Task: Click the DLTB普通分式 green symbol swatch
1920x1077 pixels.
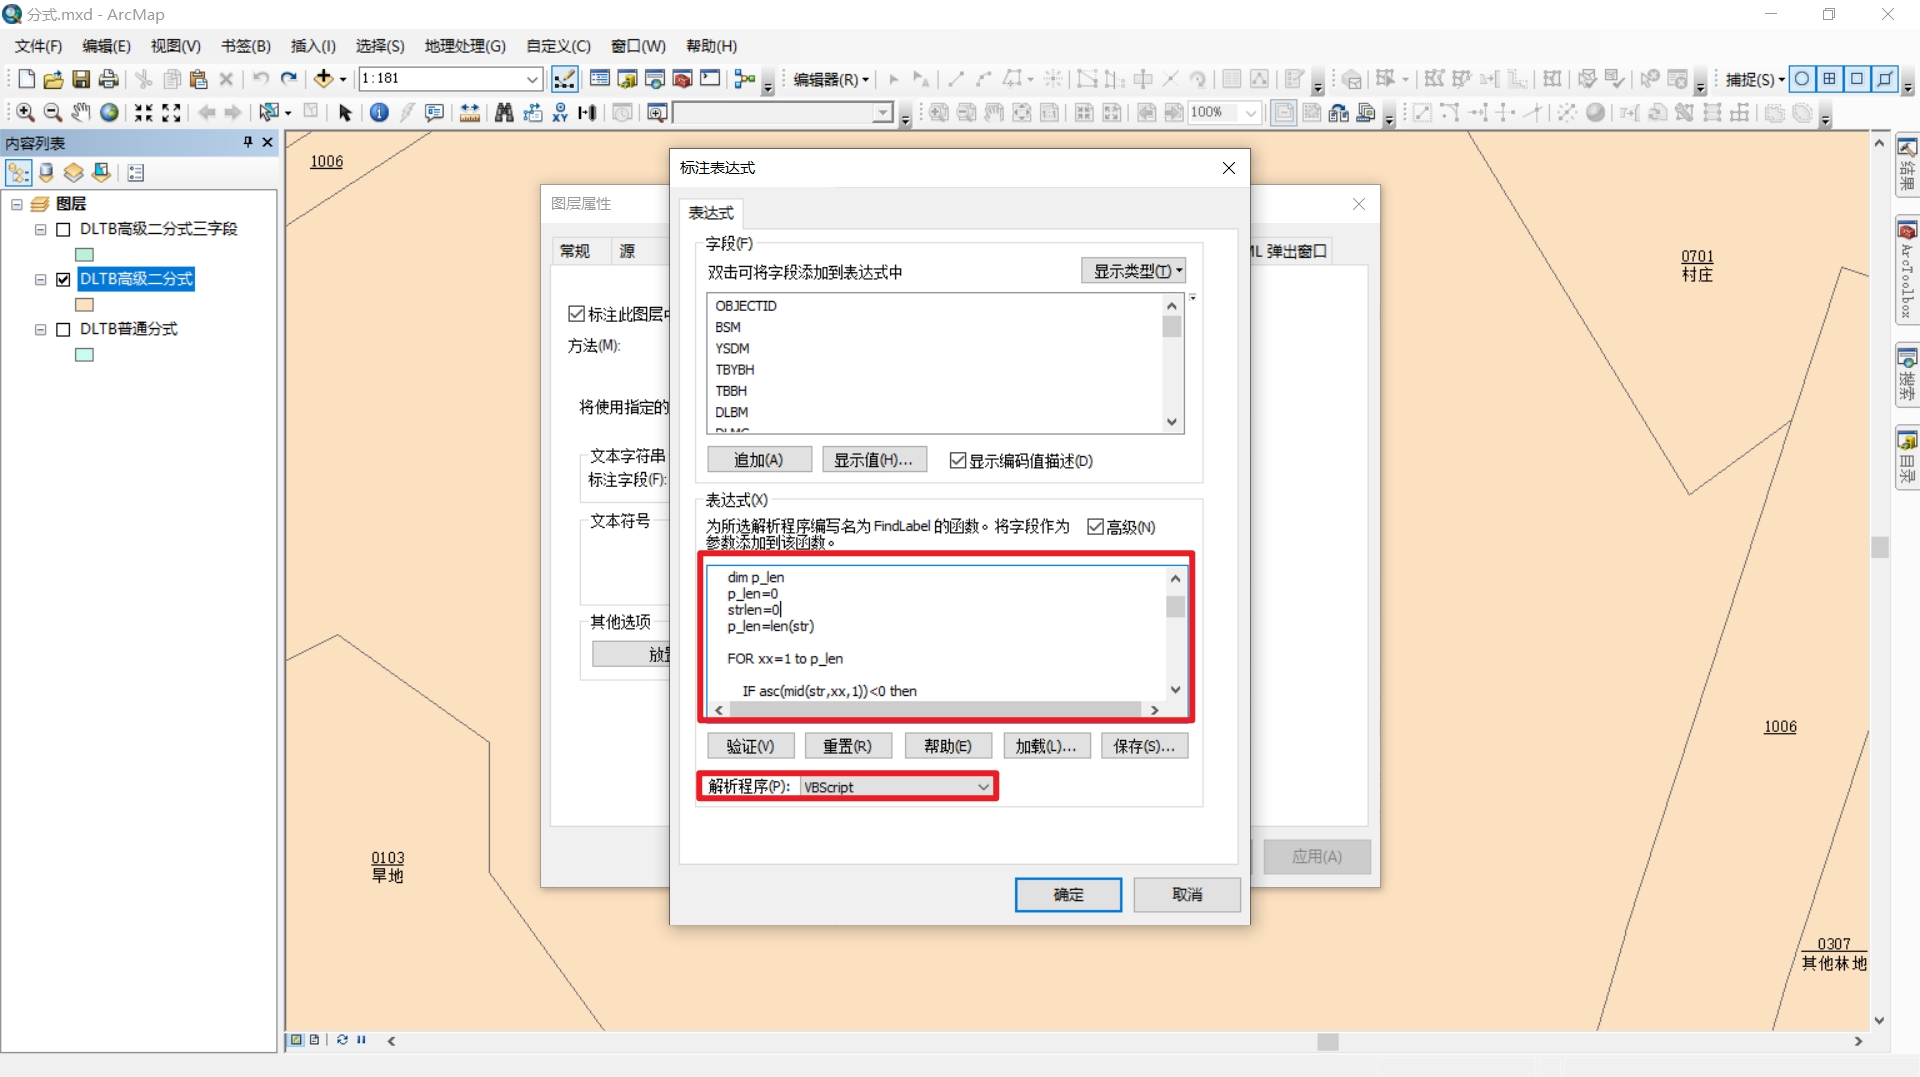Action: point(84,355)
